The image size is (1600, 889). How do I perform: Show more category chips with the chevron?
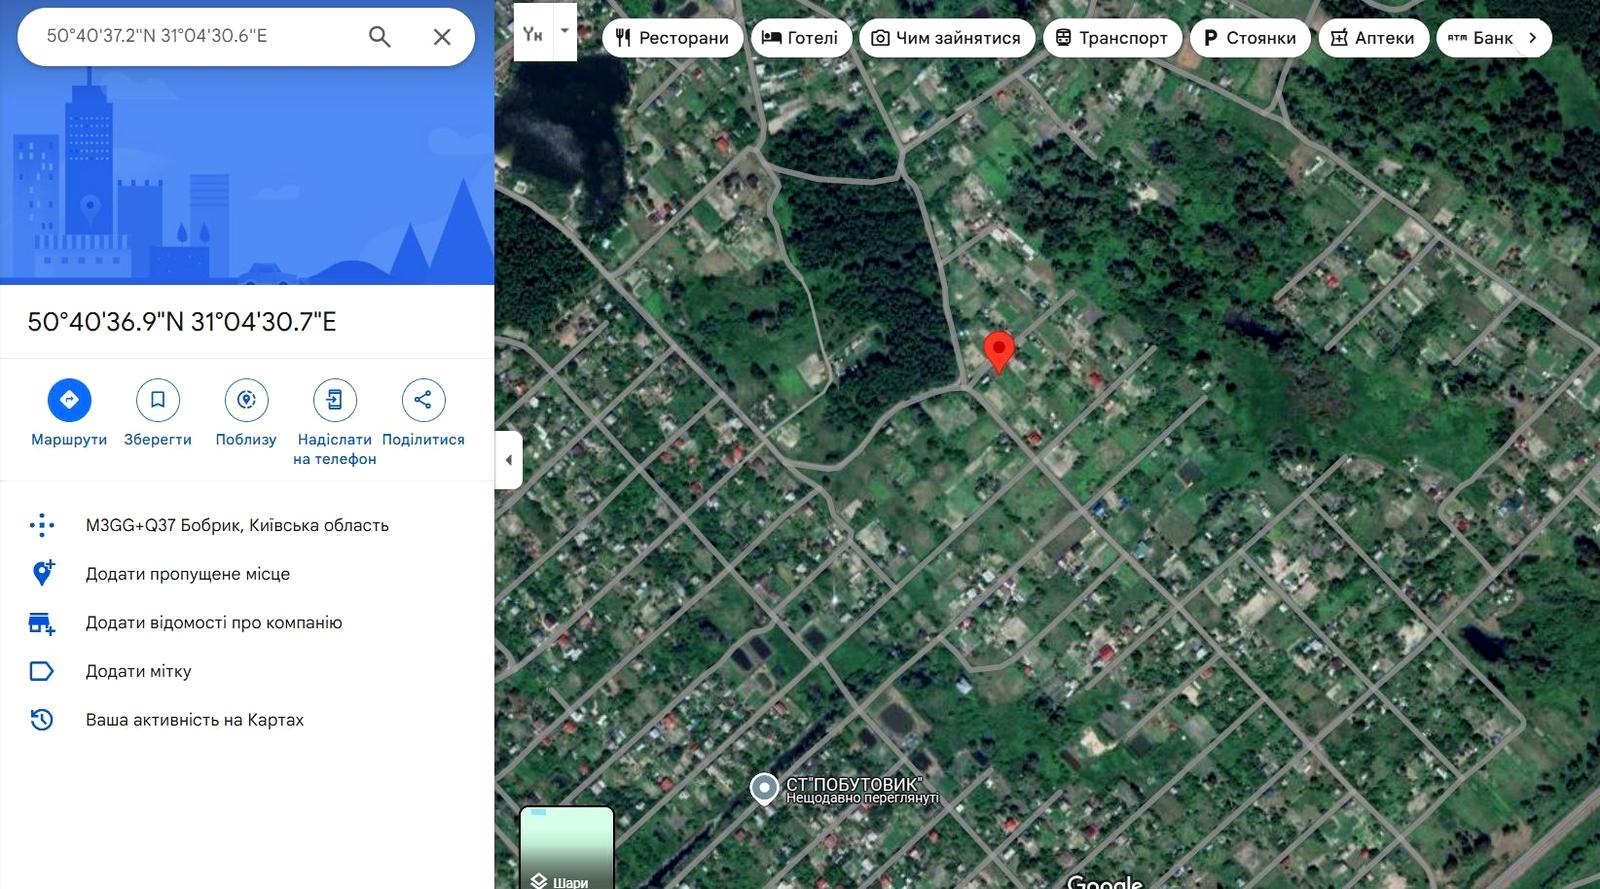point(1532,38)
